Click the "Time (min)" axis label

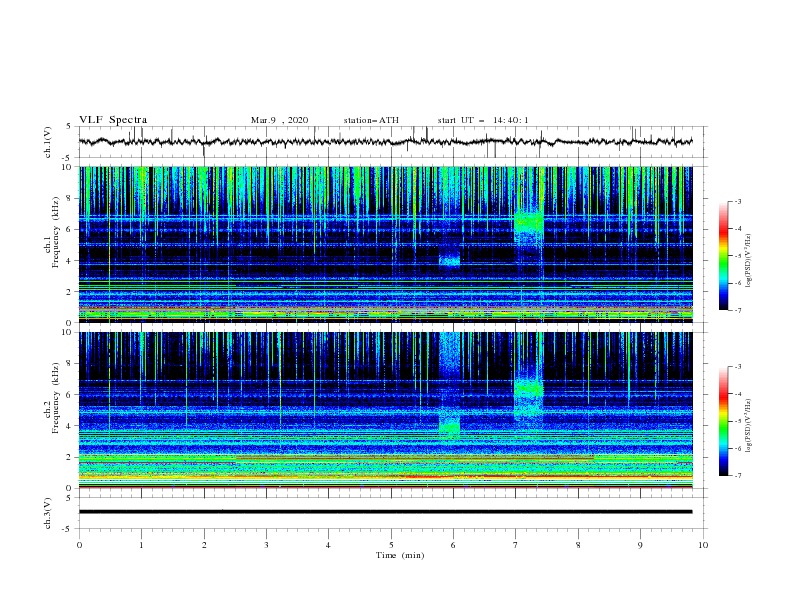(400, 555)
